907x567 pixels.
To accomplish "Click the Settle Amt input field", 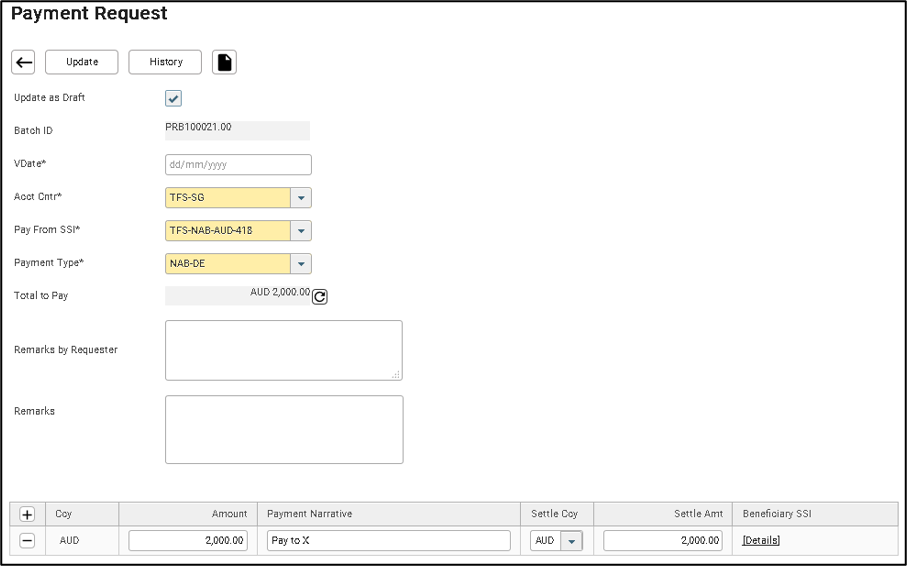I will (662, 541).
